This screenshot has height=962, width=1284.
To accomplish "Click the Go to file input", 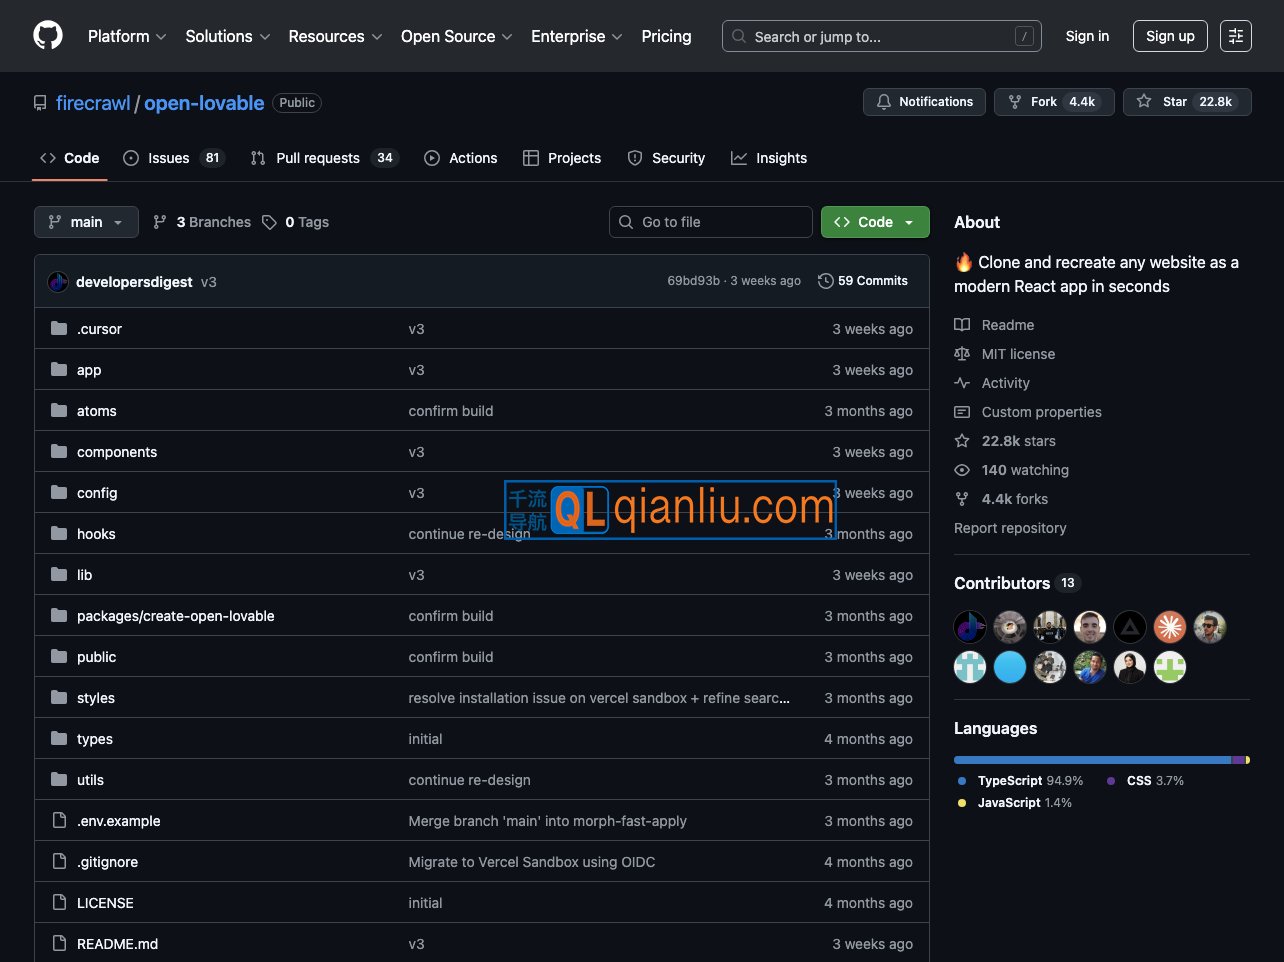I will point(710,222).
